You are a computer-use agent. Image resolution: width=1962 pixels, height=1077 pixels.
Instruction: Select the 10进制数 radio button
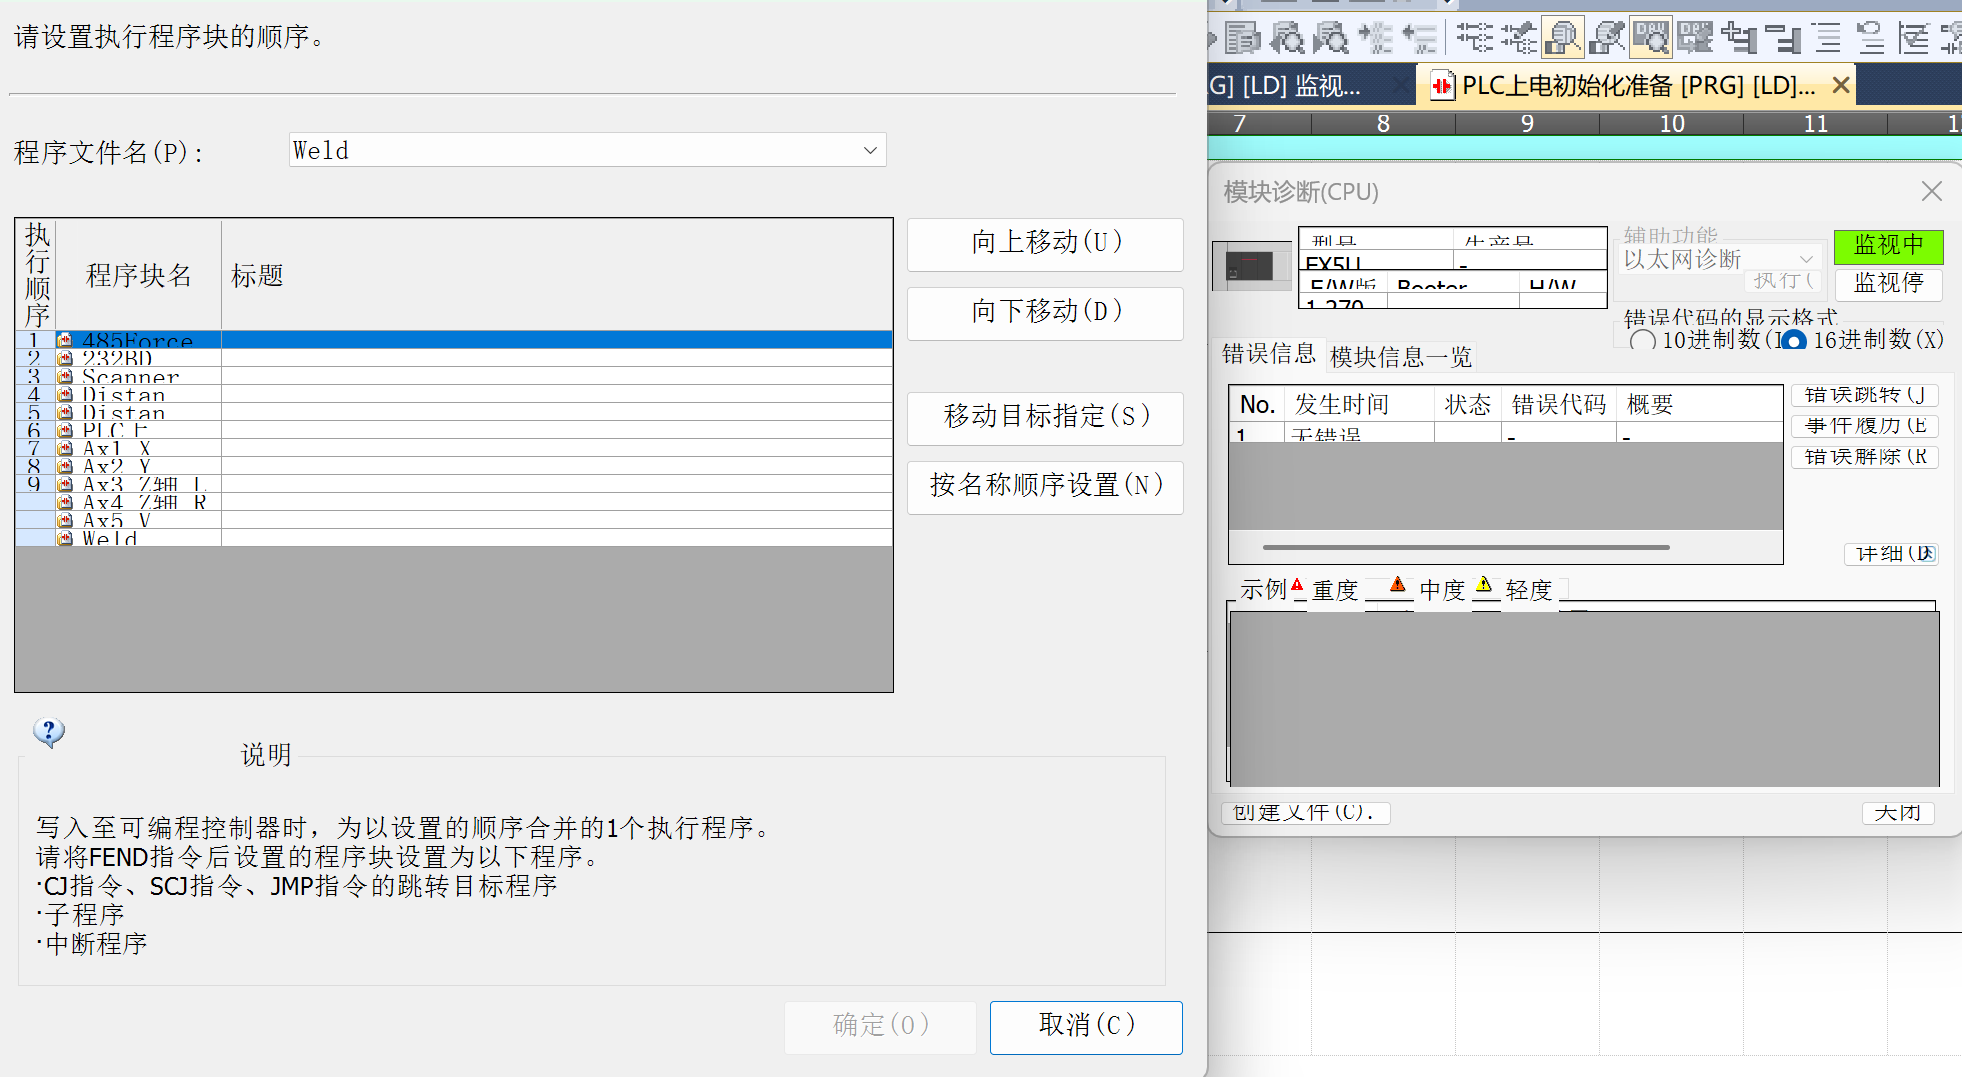tap(1642, 341)
